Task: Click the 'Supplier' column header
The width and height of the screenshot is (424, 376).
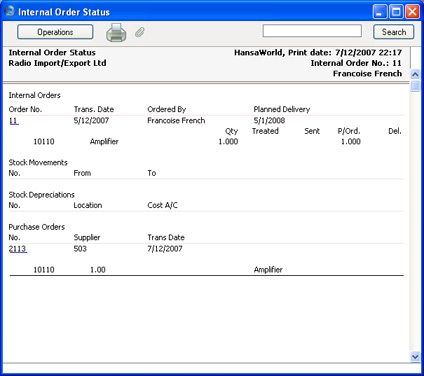Action: pyautogui.click(x=87, y=238)
